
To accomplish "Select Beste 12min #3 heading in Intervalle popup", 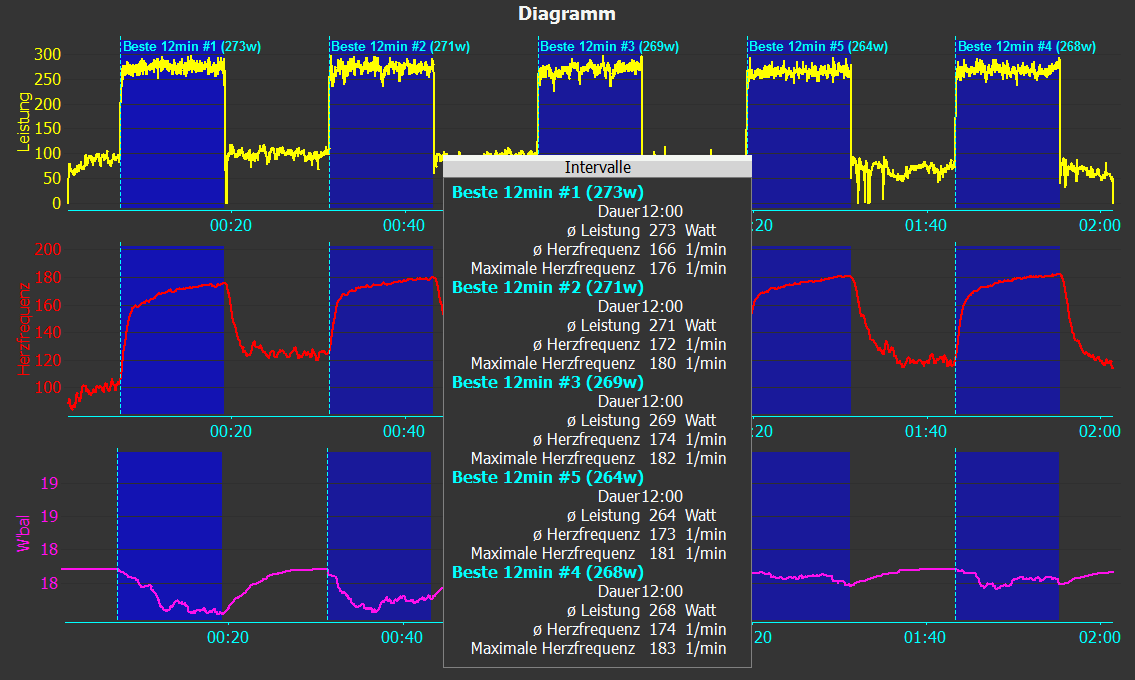I will click(x=547, y=382).
